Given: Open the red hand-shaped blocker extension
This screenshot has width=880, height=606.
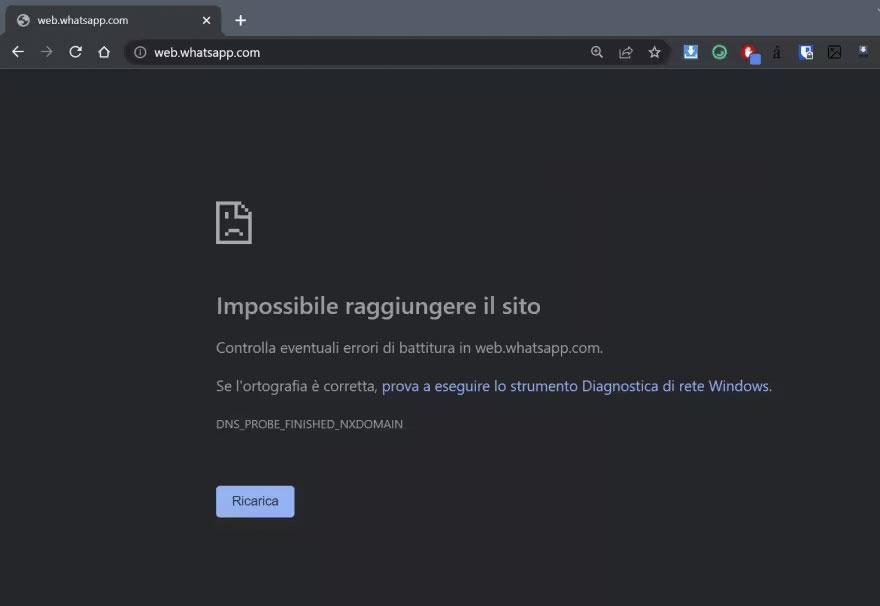Looking at the screenshot, I should coord(749,52).
